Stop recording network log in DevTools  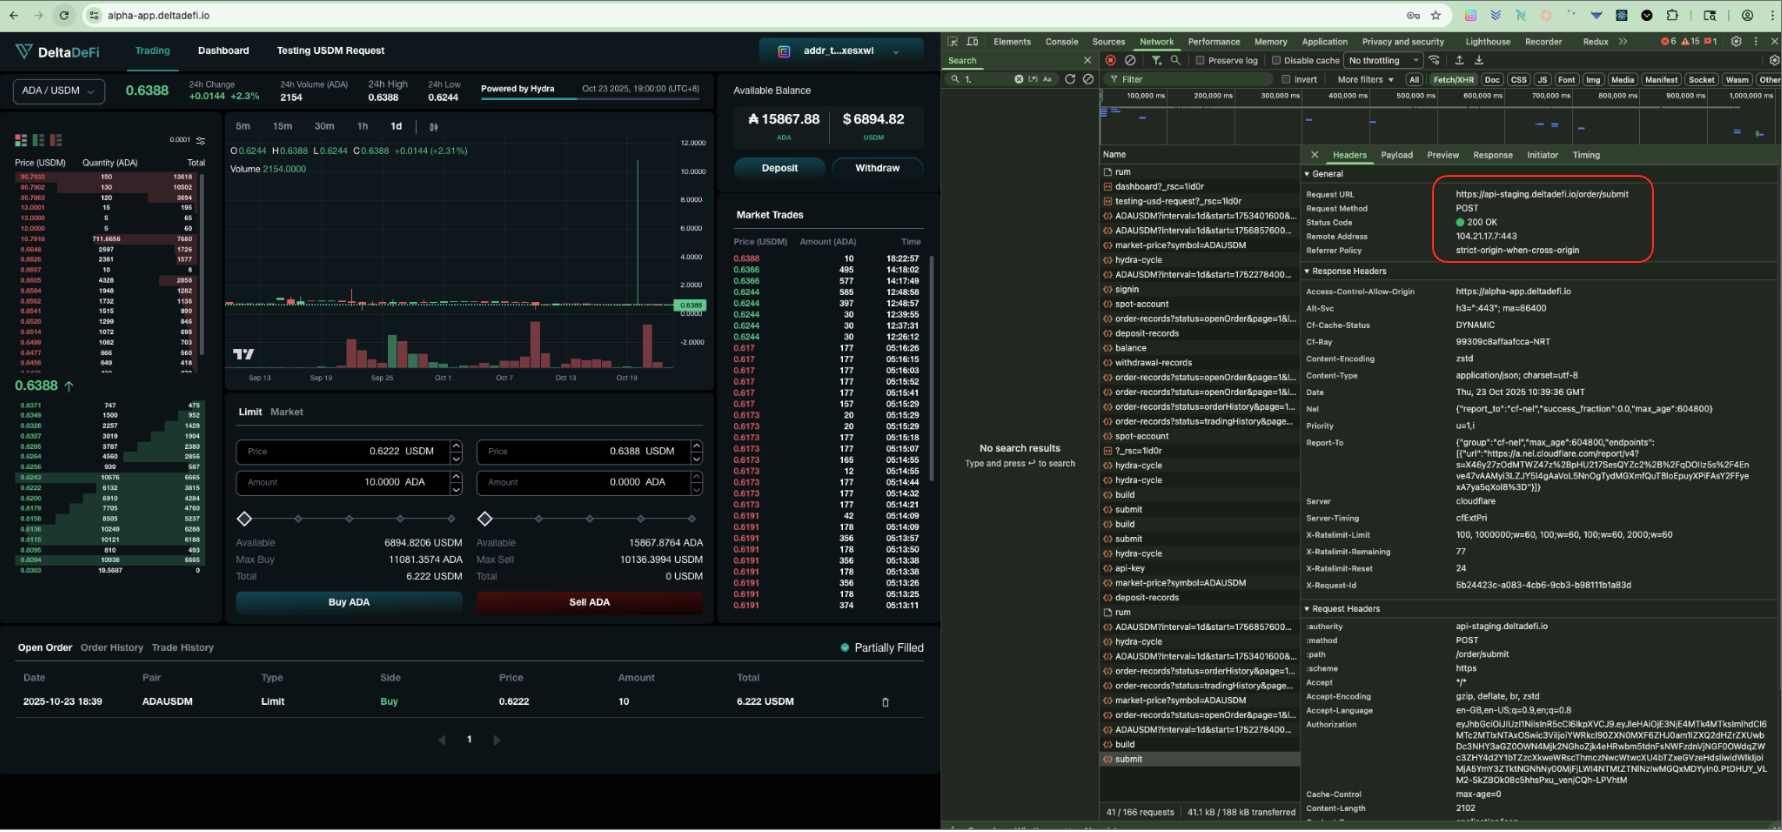click(x=1111, y=60)
